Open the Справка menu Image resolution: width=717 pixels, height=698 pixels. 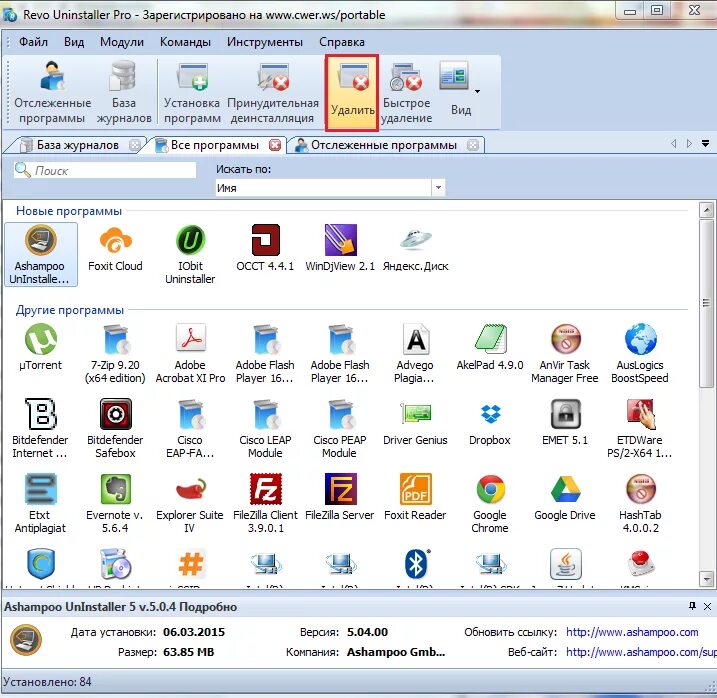(x=342, y=42)
